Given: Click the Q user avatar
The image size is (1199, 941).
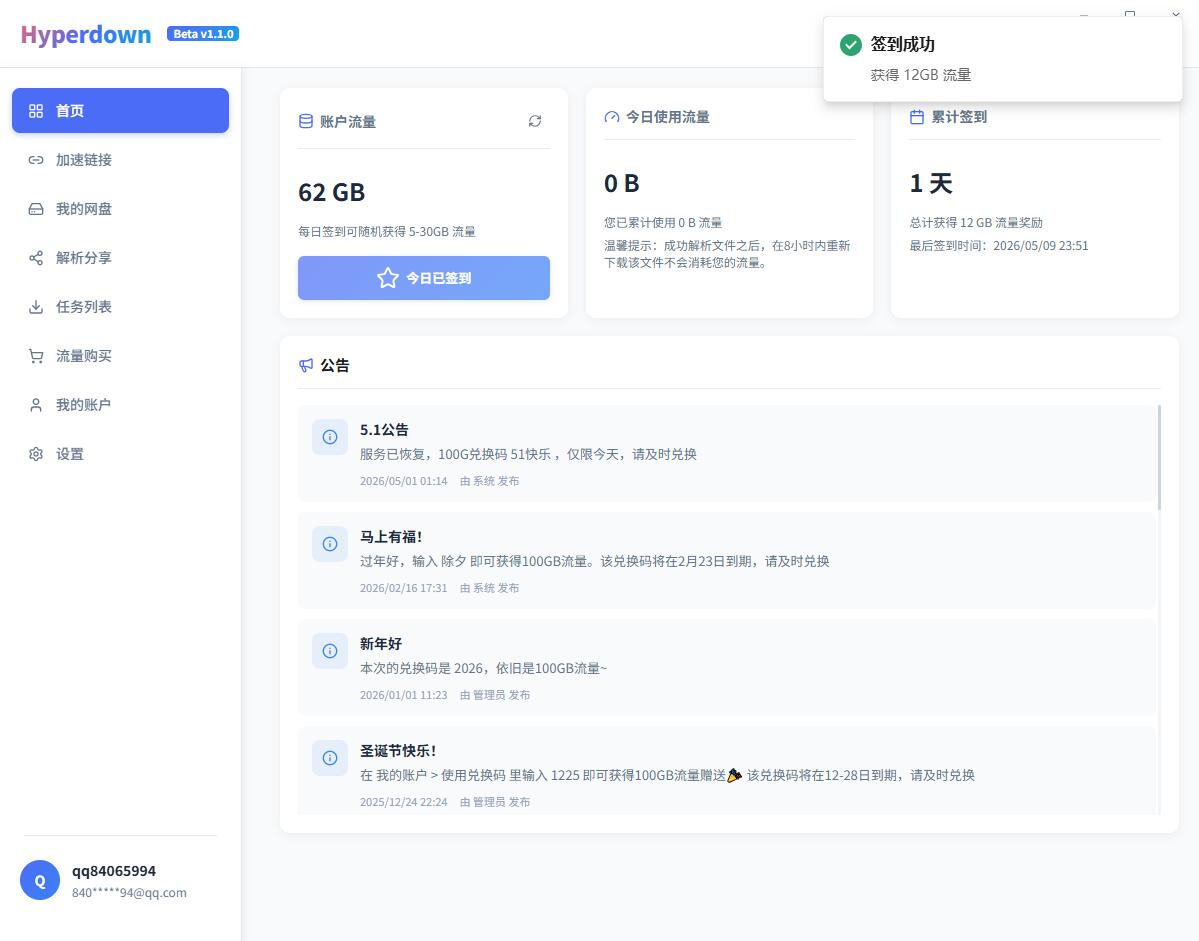Looking at the screenshot, I should (x=40, y=880).
